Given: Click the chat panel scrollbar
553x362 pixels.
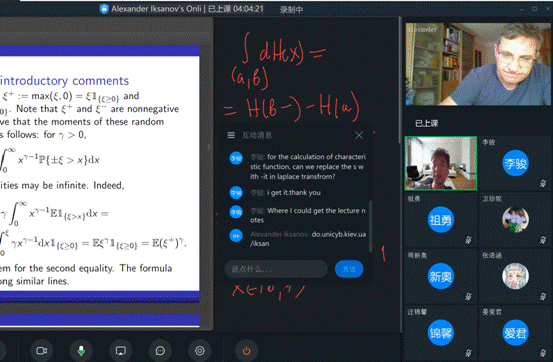Looking at the screenshot, I should [370, 227].
